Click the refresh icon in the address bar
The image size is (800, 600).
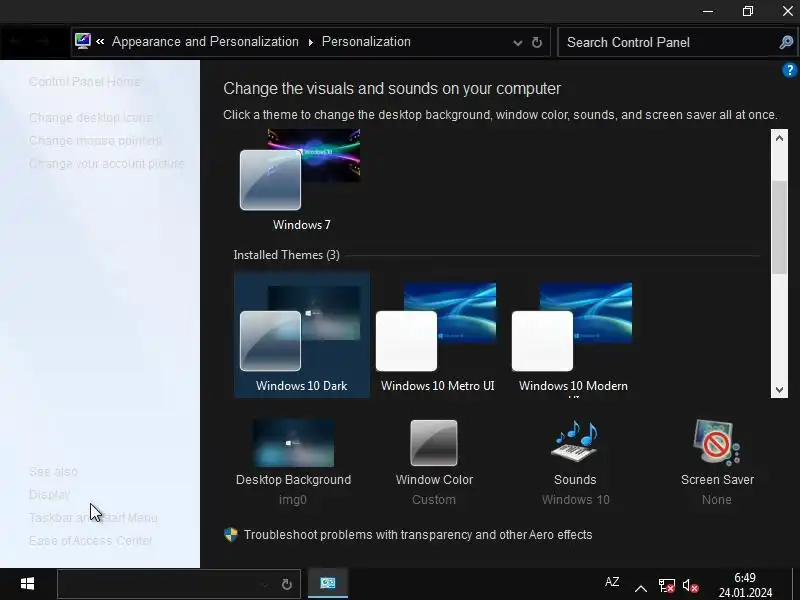point(537,42)
